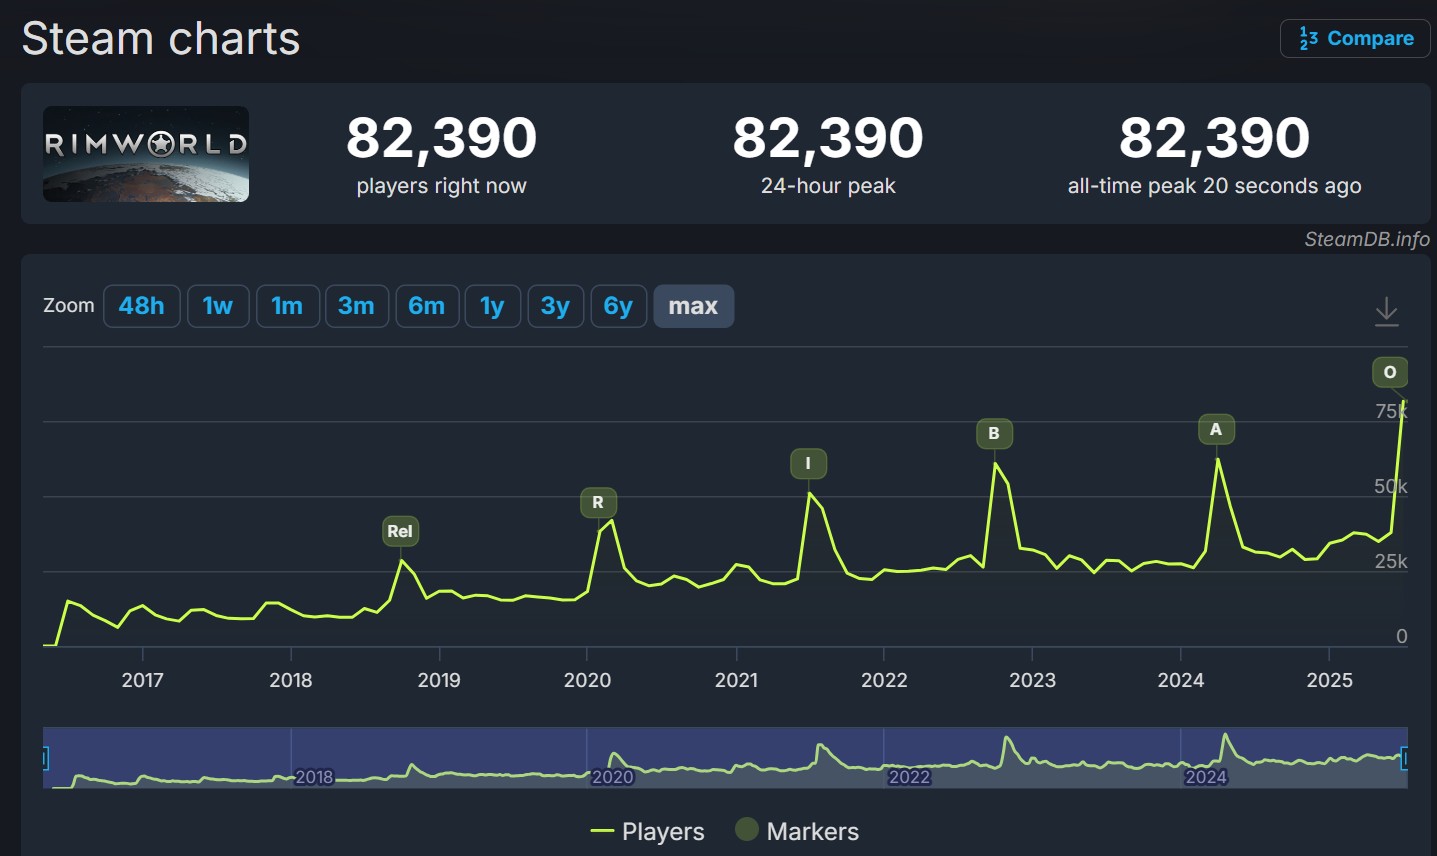Click the navigator at the 2020 label
The width and height of the screenshot is (1437, 856).
click(x=612, y=777)
